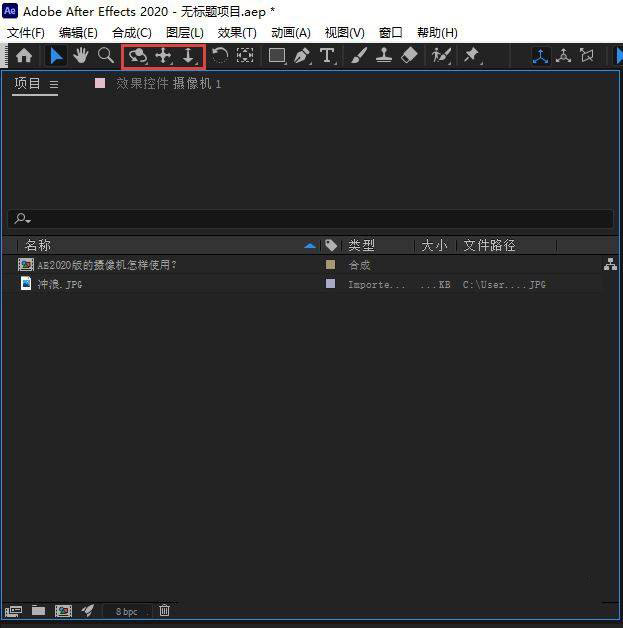Select the Clone Stamp tool
Screen dimensions: 623x628
tap(384, 55)
